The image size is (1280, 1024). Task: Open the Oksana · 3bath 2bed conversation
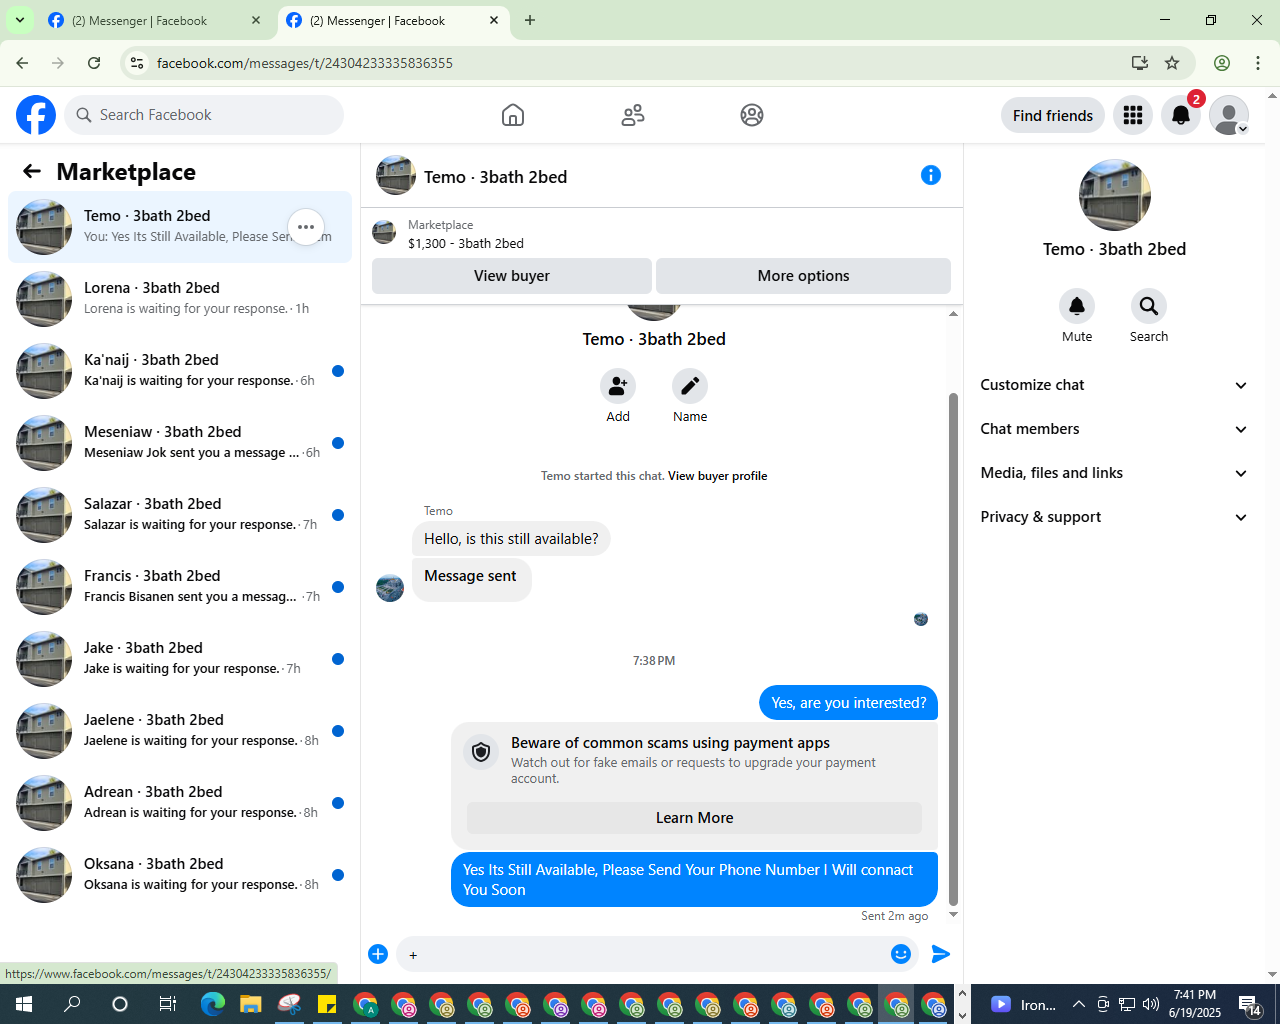pos(180,875)
